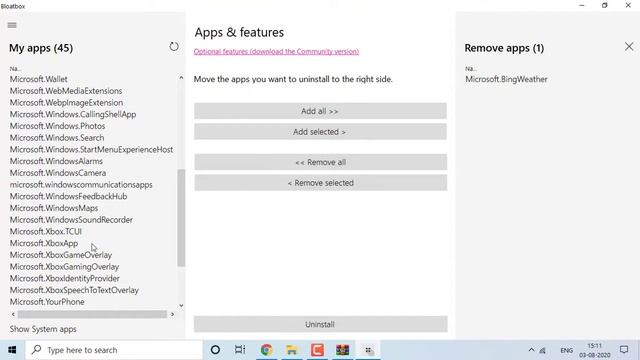Open the hamburger menu icon
Screen dimensions: 640x360
(x=12, y=25)
